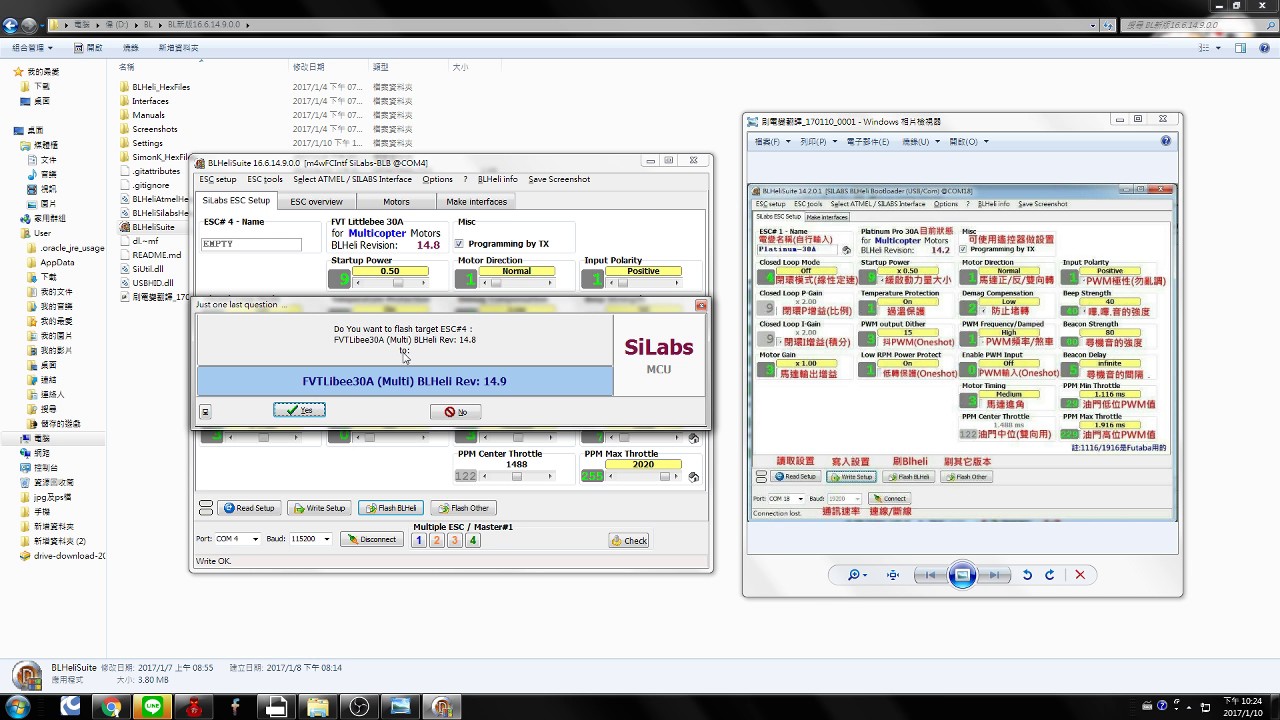Image resolution: width=1280 pixels, height=720 pixels.
Task: Open the Options menu in BLHeliSuite
Action: click(x=437, y=180)
